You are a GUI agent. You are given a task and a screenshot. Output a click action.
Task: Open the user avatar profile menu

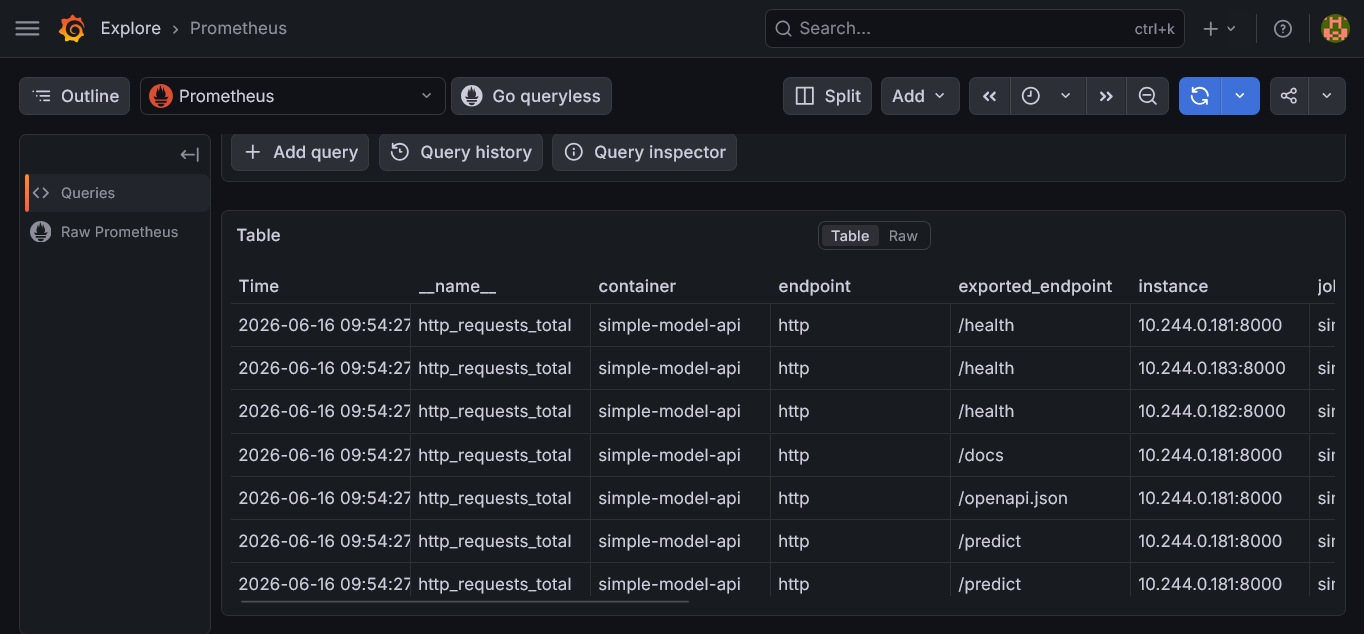(1335, 29)
